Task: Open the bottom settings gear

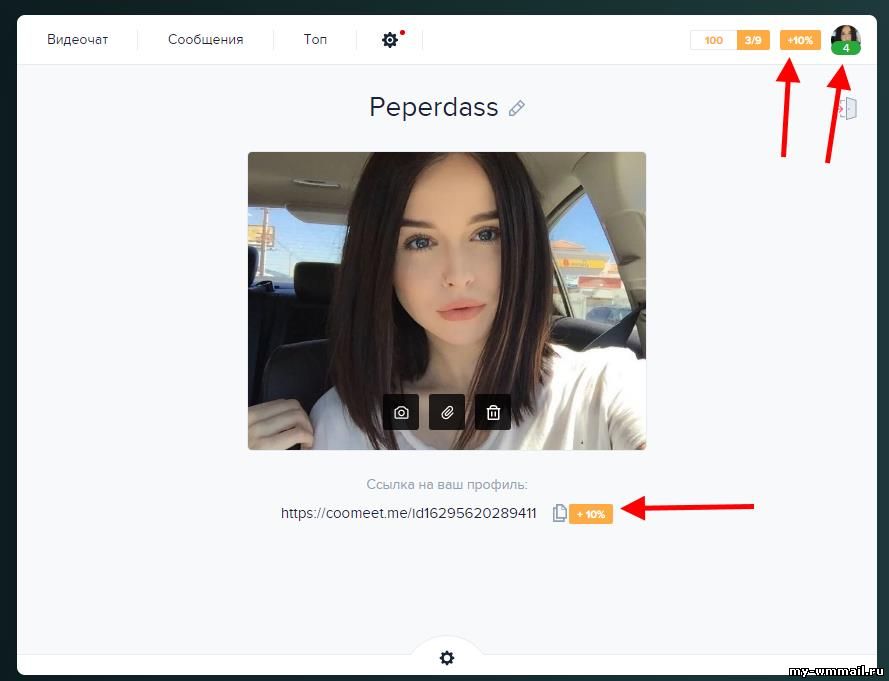Action: tap(447, 658)
